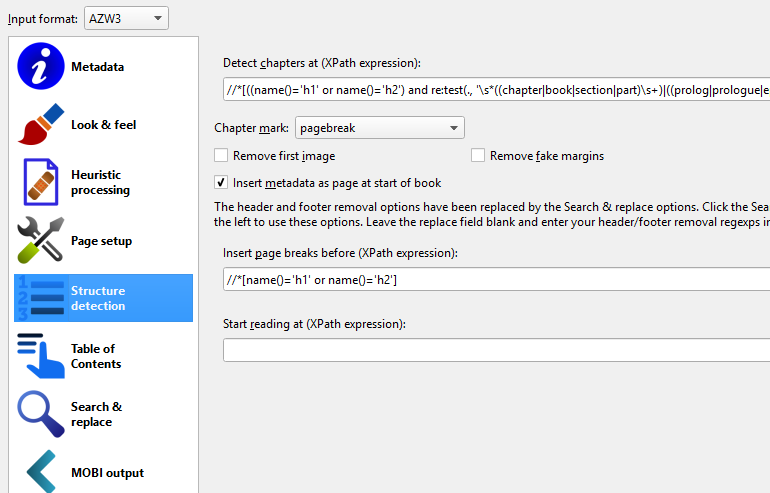Expand the Chapter mark pagebreak dropdown
This screenshot has width=770, height=493.
(x=379, y=128)
